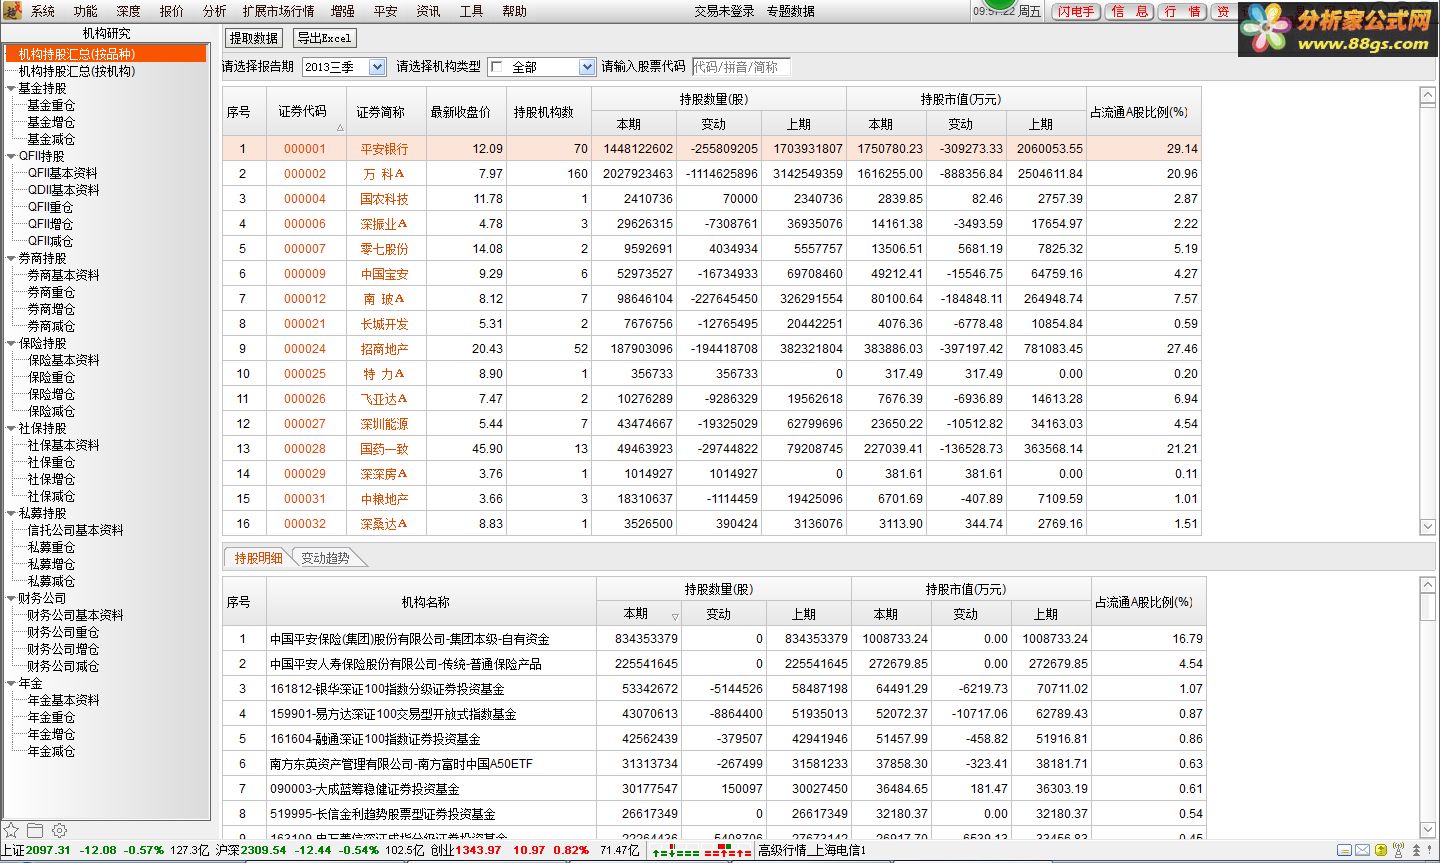Click the 闪电手 button

coord(1075,11)
